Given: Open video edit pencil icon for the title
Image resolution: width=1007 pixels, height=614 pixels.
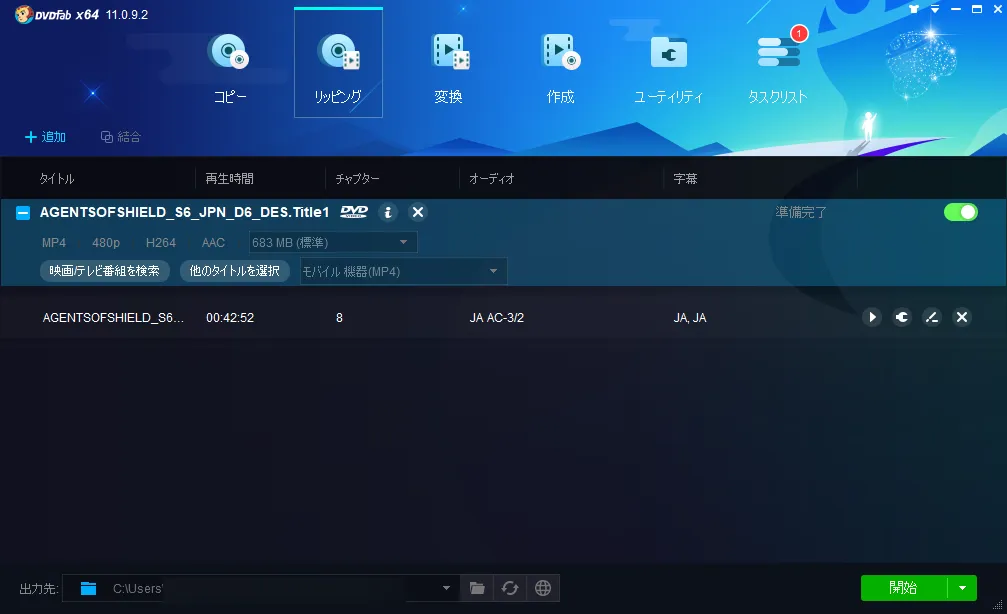Looking at the screenshot, I should 932,317.
